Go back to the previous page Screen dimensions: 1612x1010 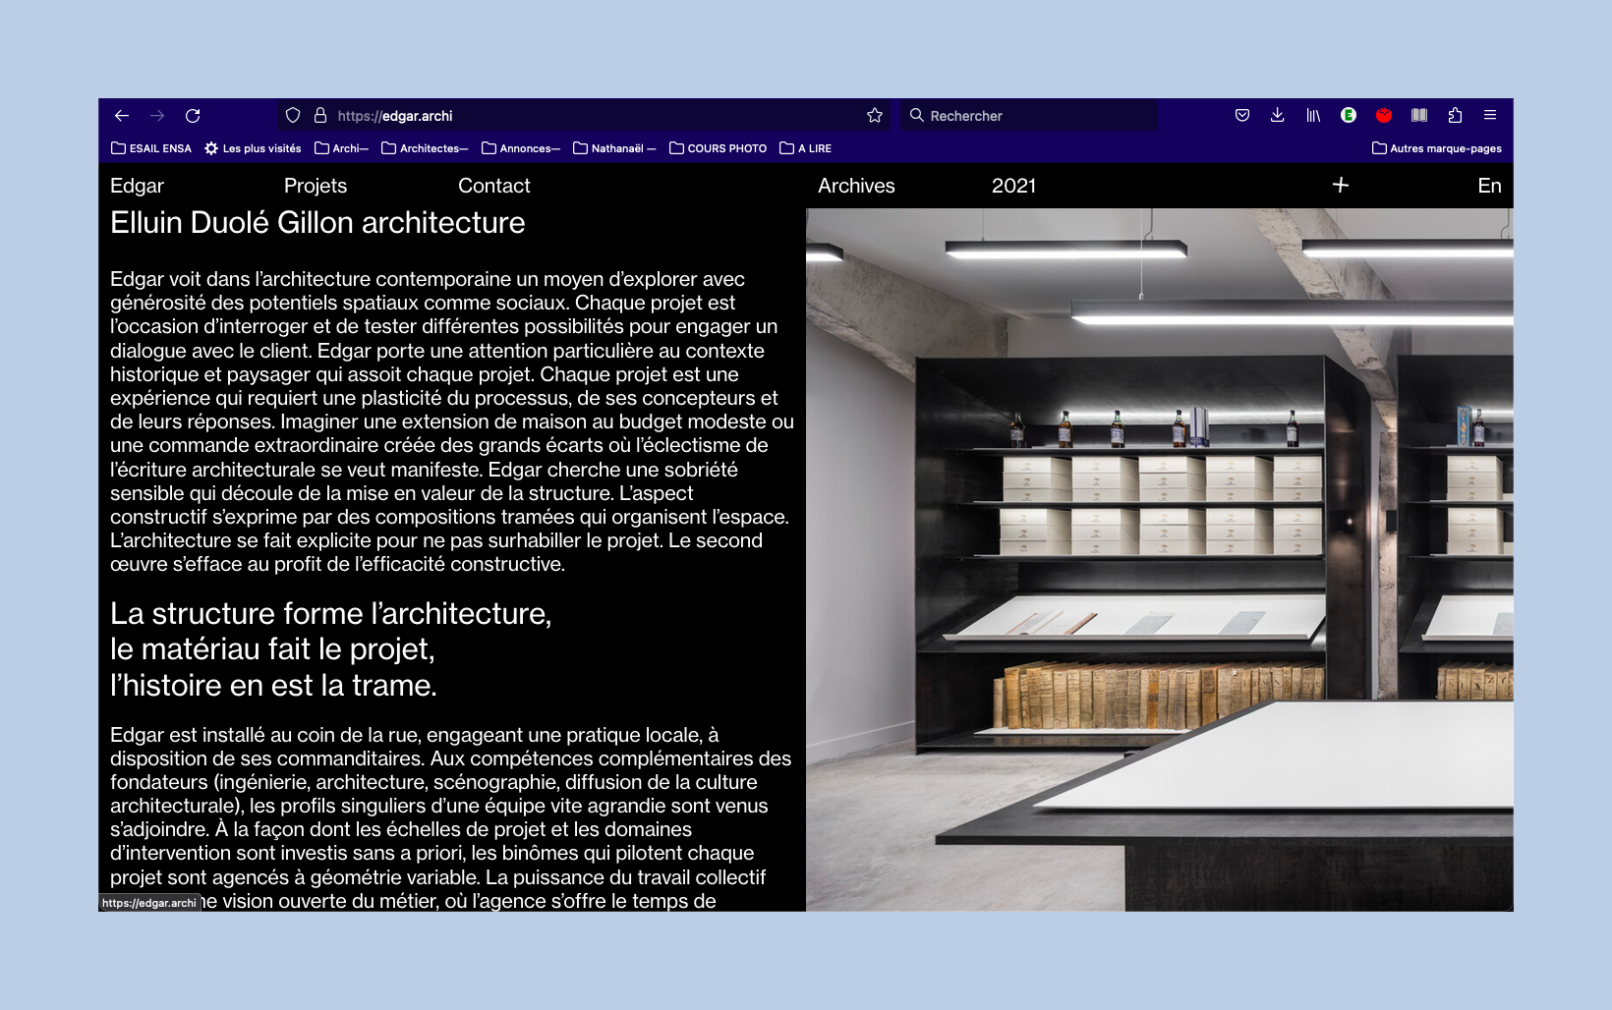click(122, 116)
